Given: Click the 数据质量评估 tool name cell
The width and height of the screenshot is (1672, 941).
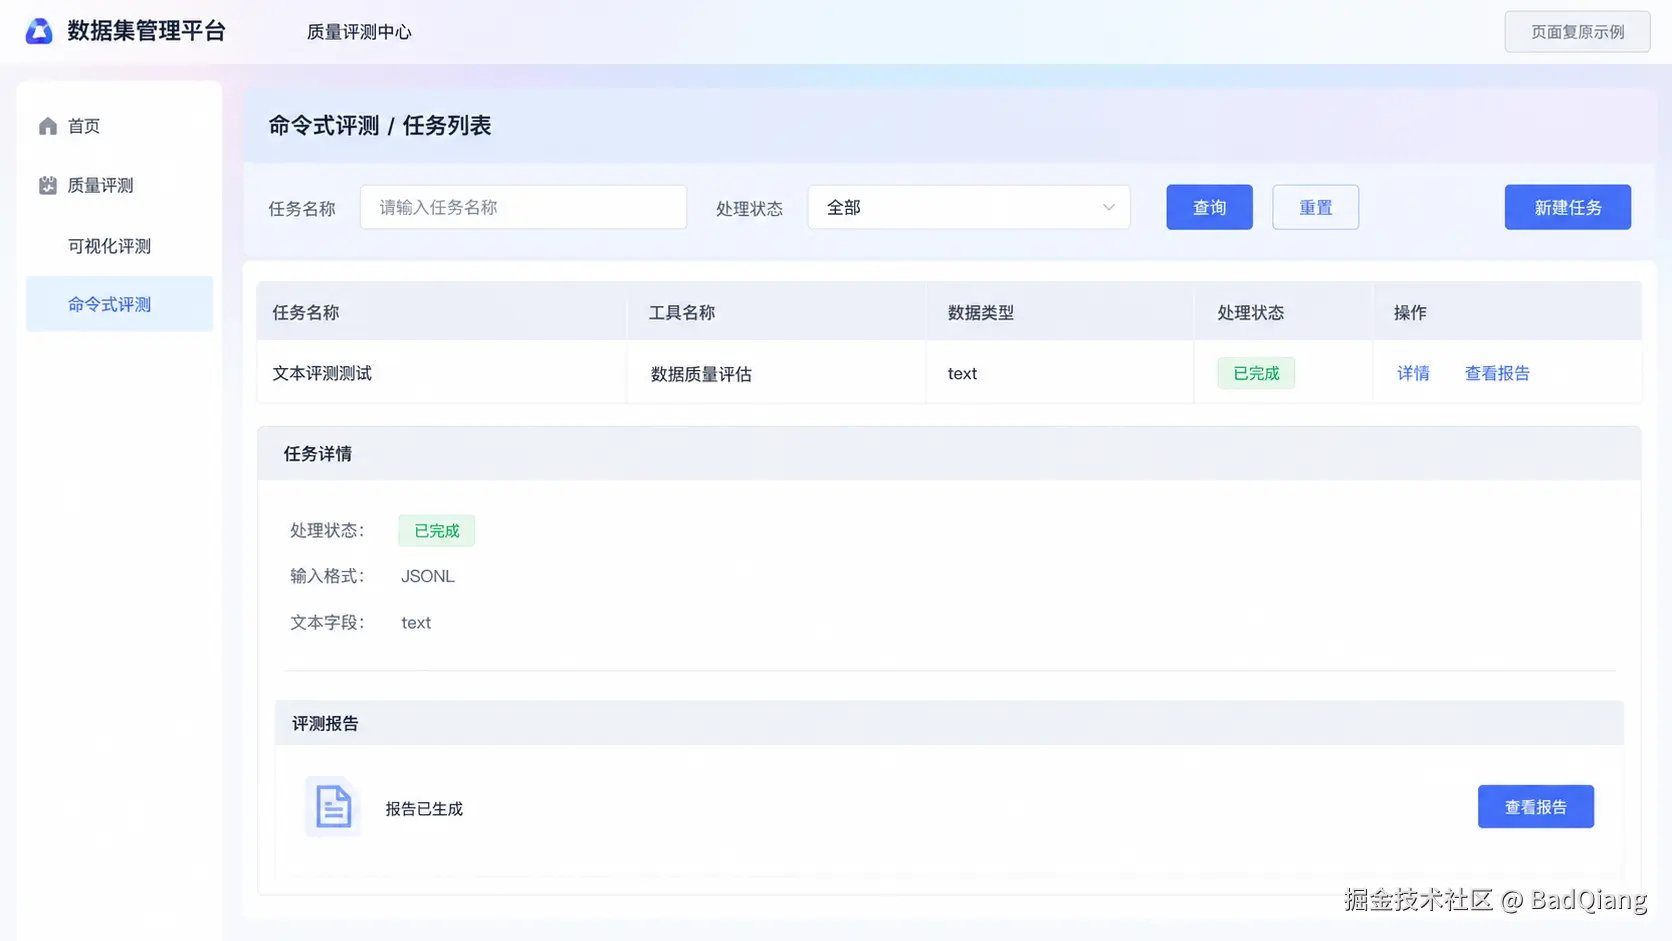Looking at the screenshot, I should click(776, 373).
